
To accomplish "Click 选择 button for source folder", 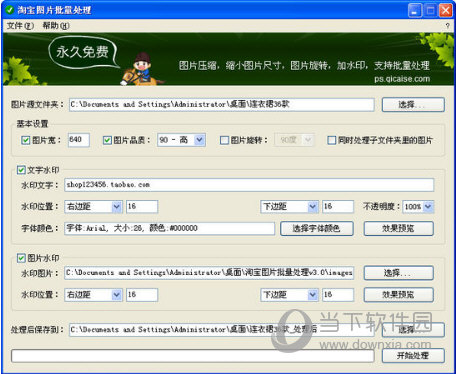I will (x=413, y=105).
